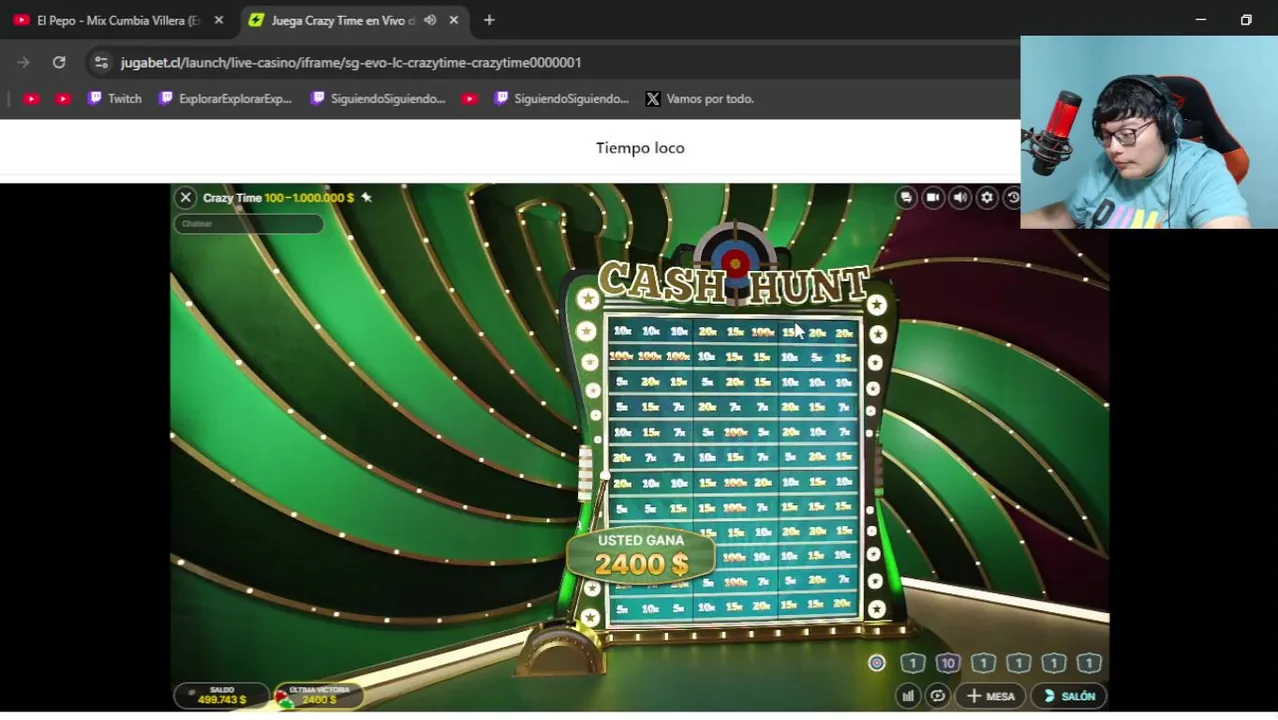Screen dimensions: 1278x720
Task: Click the SALDO balance display
Action: point(221,695)
